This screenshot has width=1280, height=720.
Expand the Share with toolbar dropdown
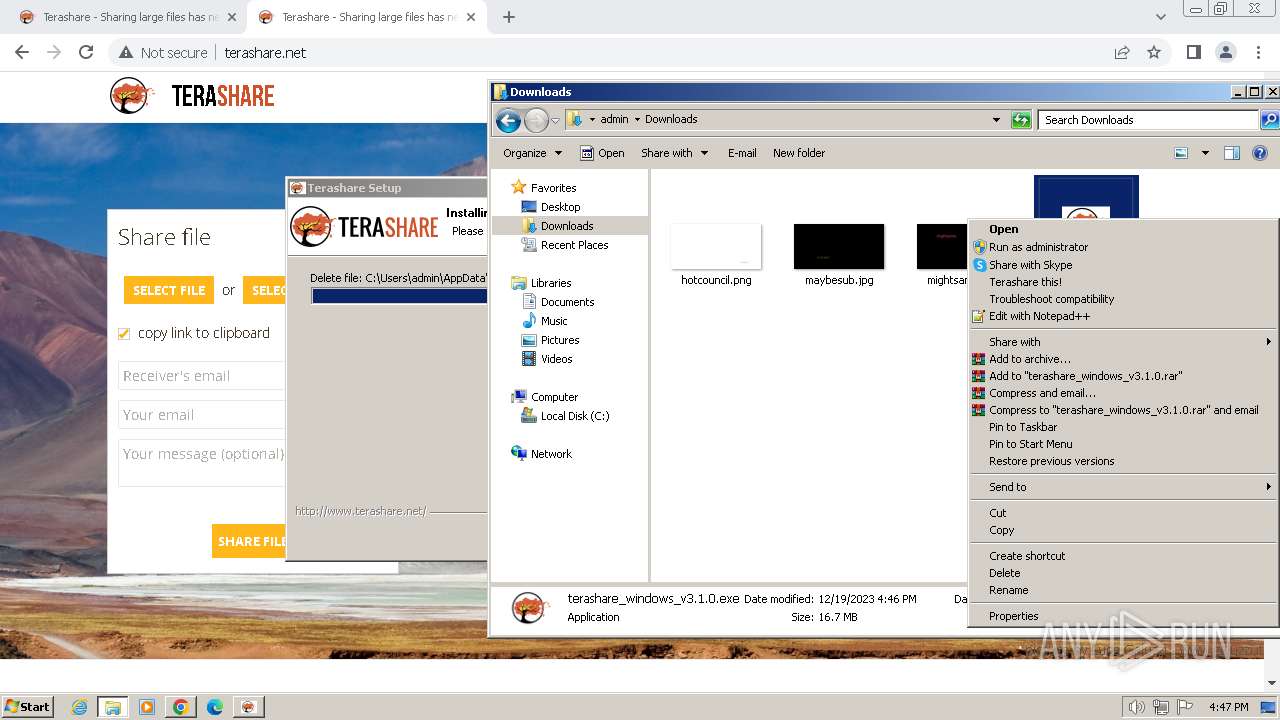click(675, 153)
